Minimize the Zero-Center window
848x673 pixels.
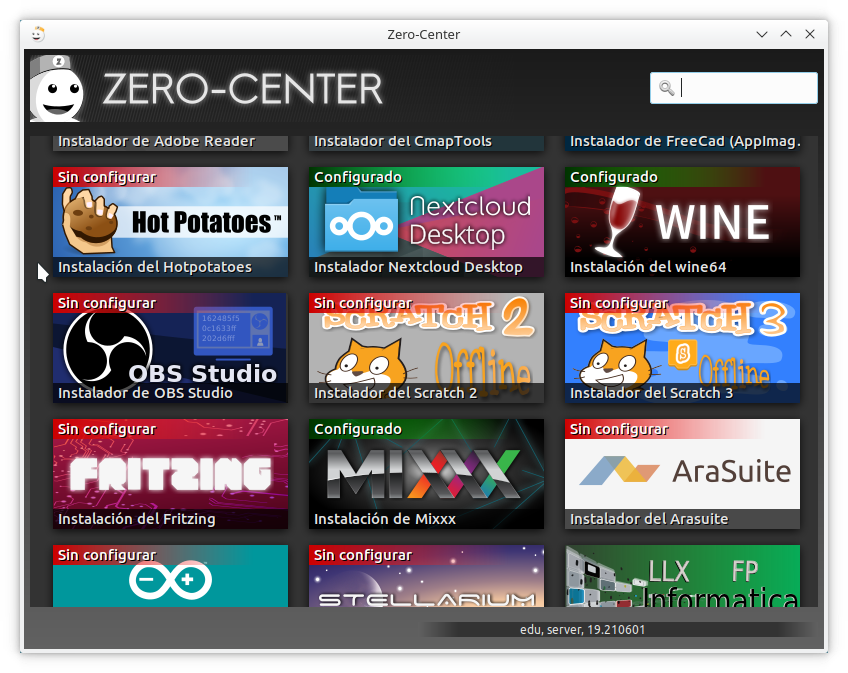point(763,34)
